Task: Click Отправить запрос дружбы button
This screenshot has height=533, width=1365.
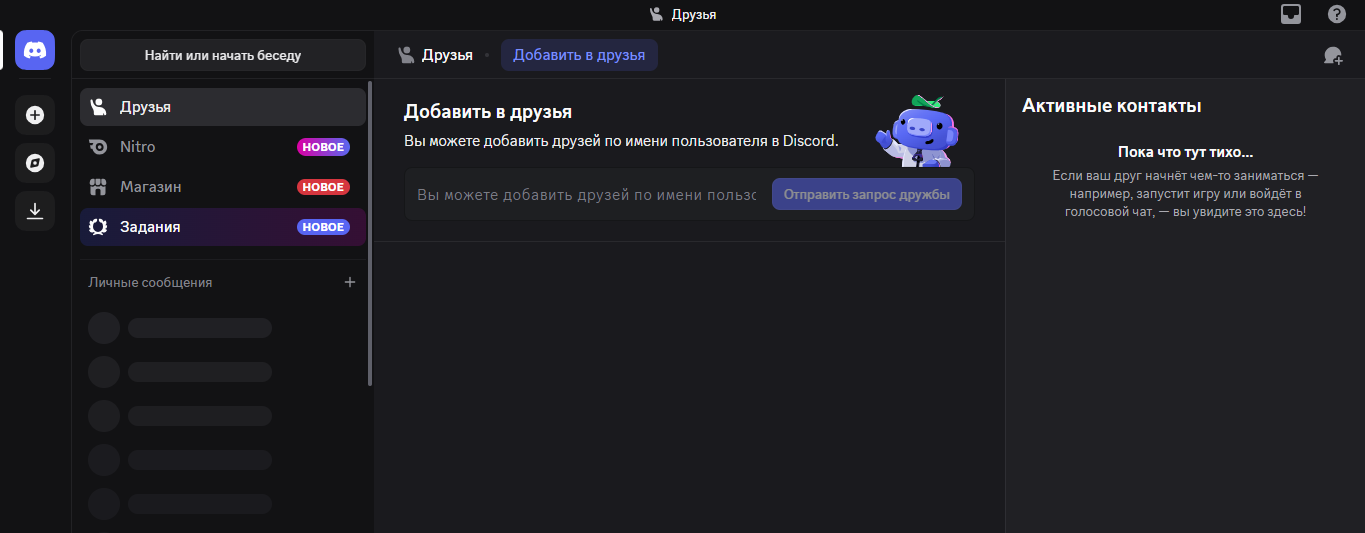Action: [867, 194]
